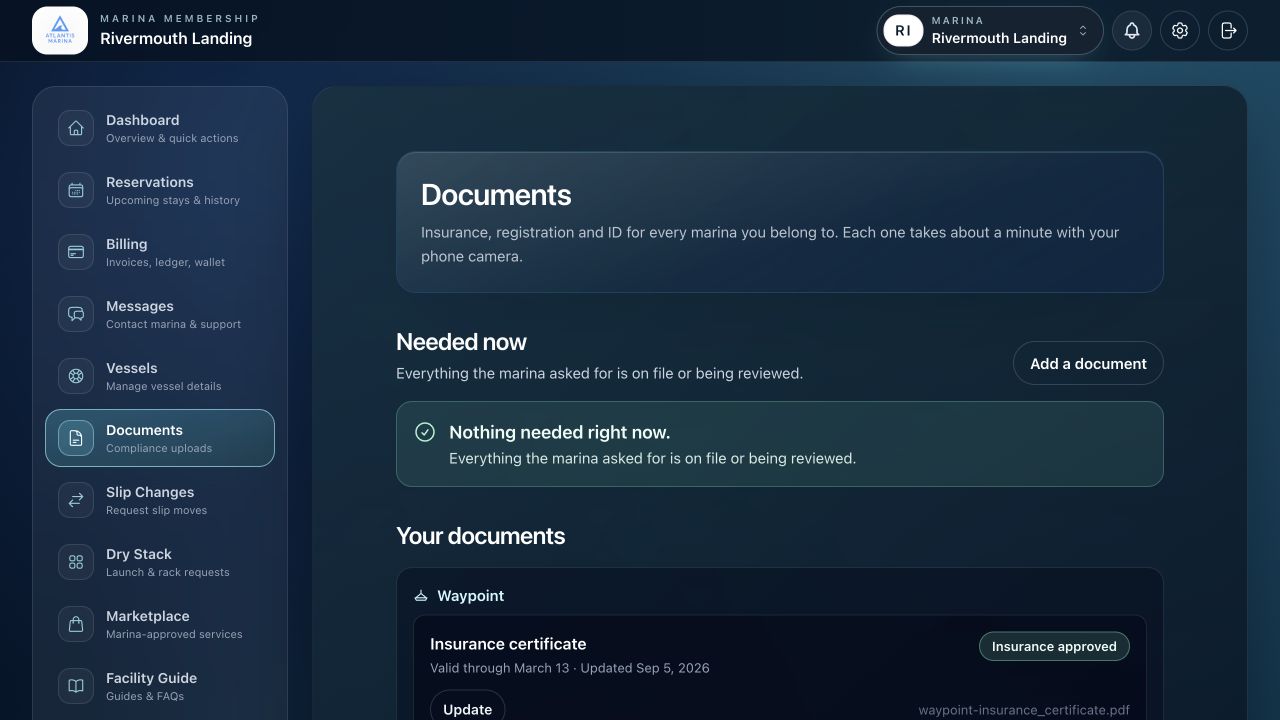Viewport: 1280px width, 720px height.
Task: Open settings gear in header
Action: (x=1180, y=31)
